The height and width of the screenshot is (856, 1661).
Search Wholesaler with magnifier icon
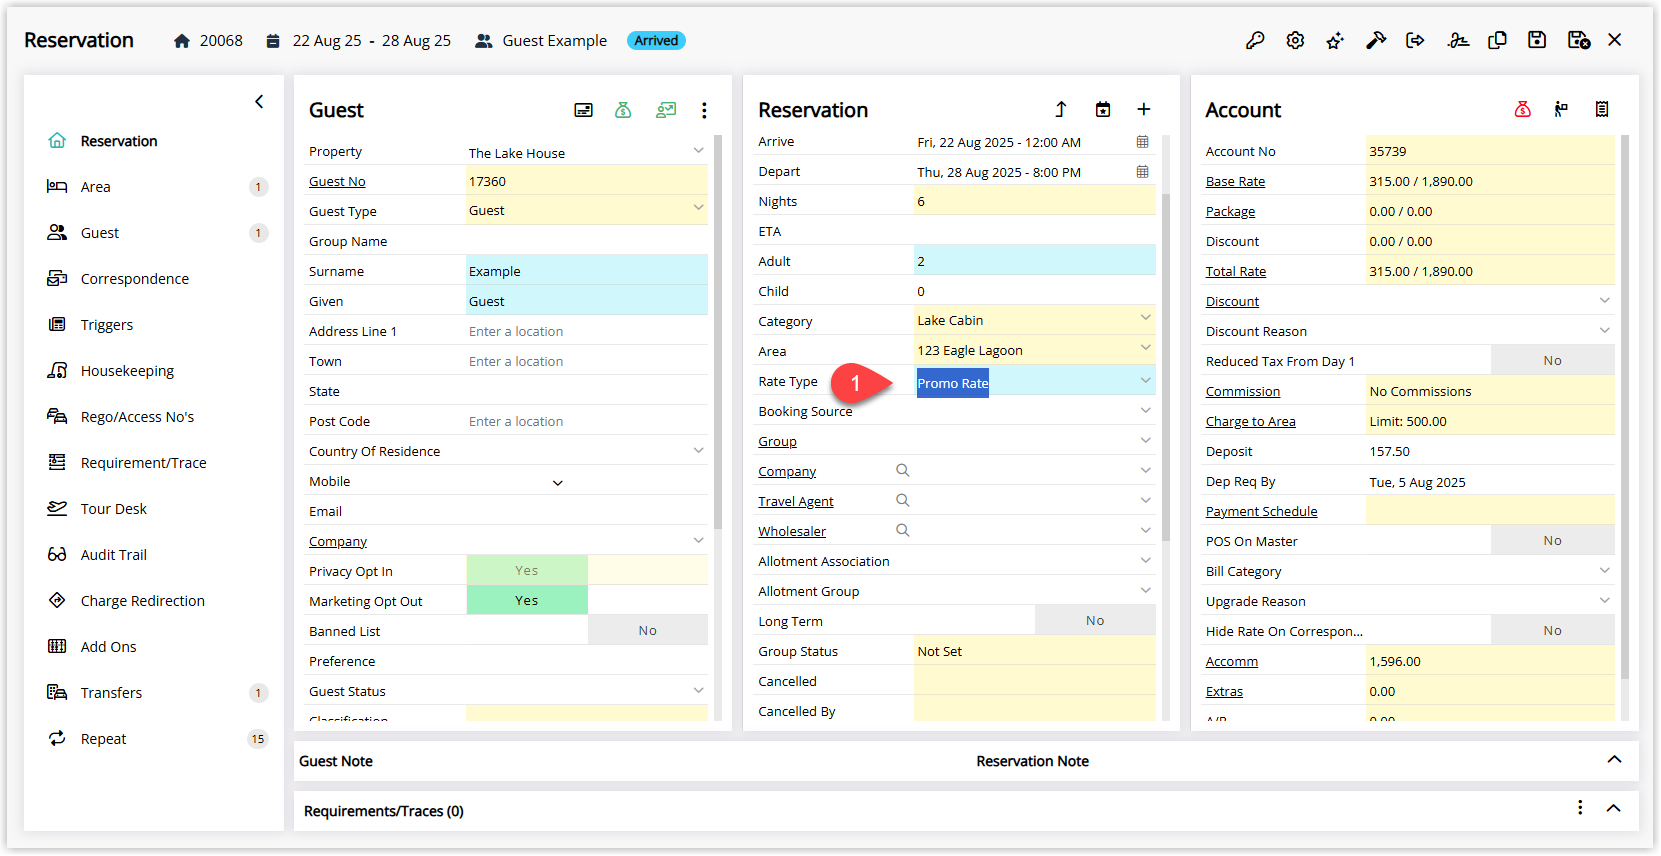click(902, 530)
